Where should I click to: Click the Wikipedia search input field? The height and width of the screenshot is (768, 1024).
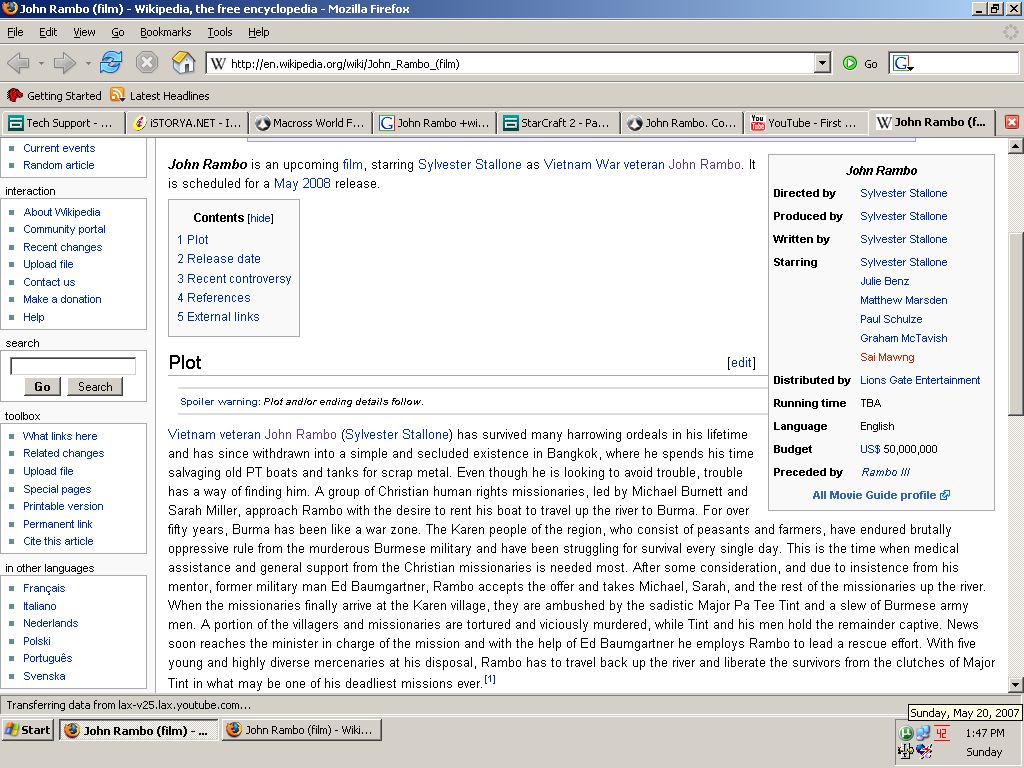73,366
